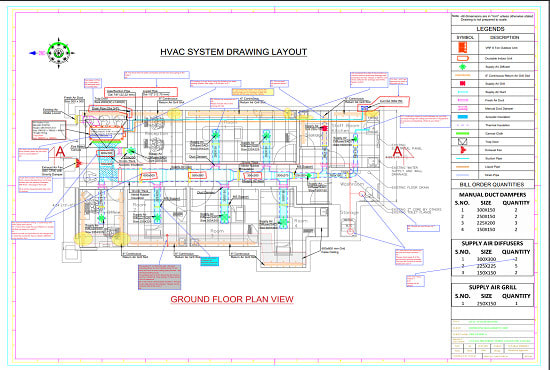Click the GROUND FLOOR PLAN VIEW caption
This screenshot has width=550, height=370.
232,299
